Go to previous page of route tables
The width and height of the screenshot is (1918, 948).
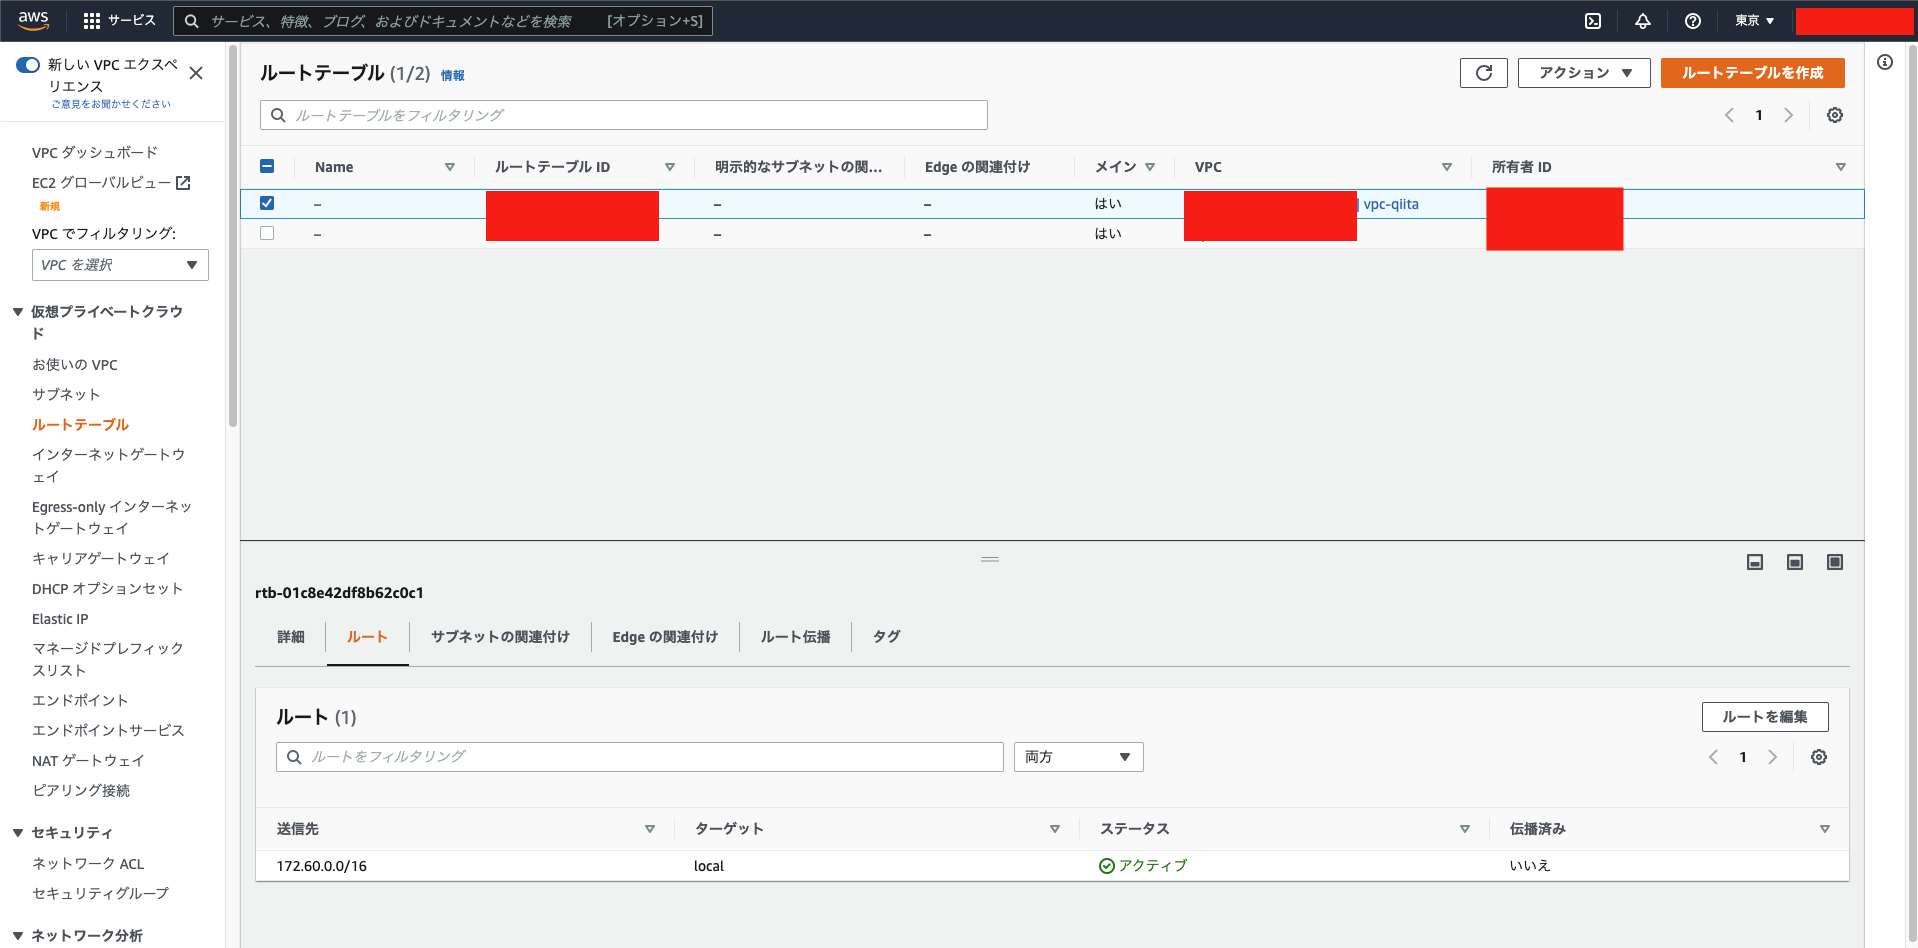click(1729, 115)
